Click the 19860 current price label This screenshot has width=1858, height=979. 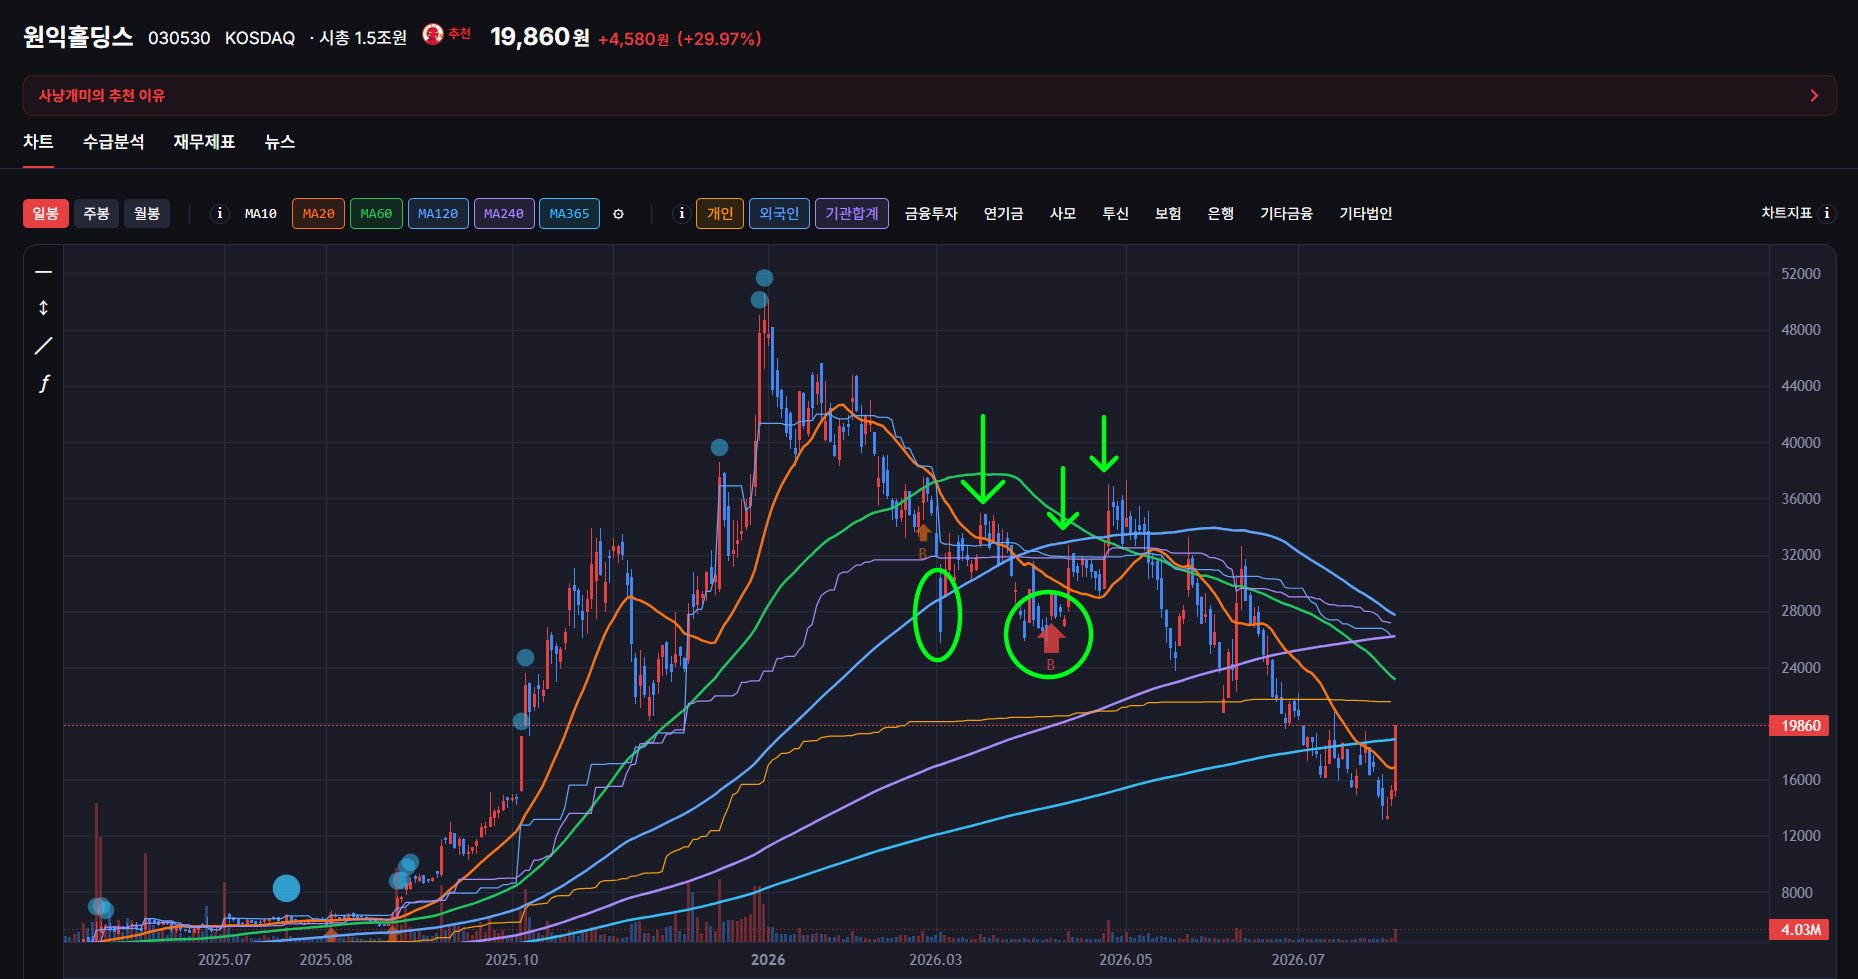1800,726
